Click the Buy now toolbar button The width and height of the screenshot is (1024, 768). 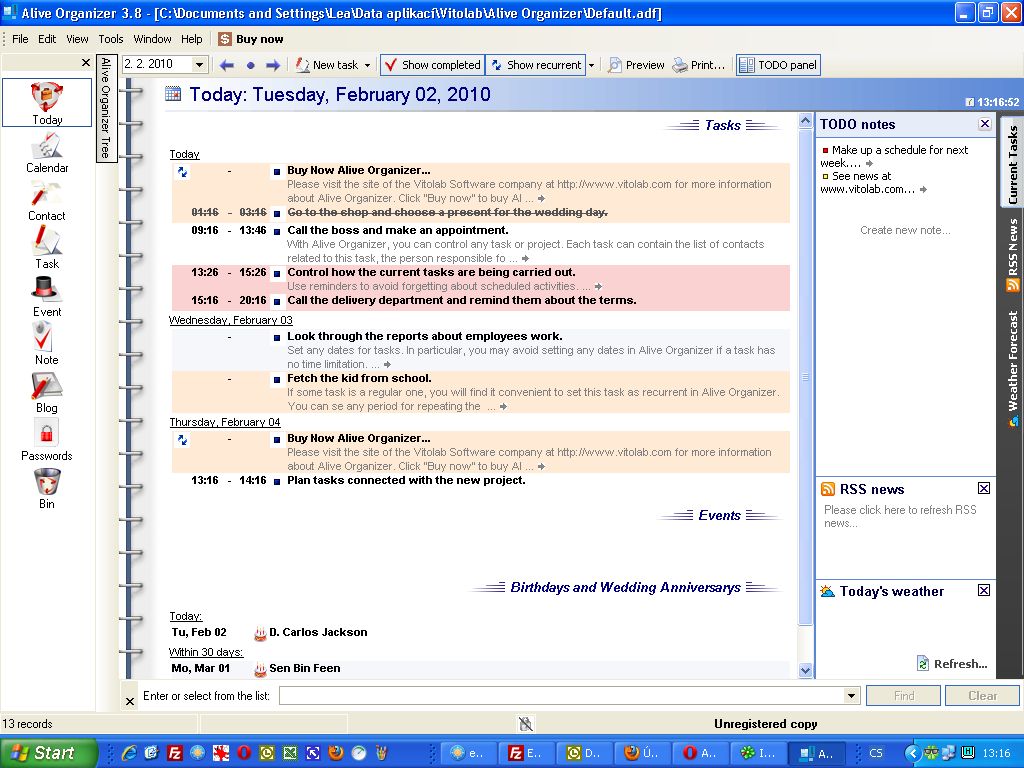(x=251, y=39)
